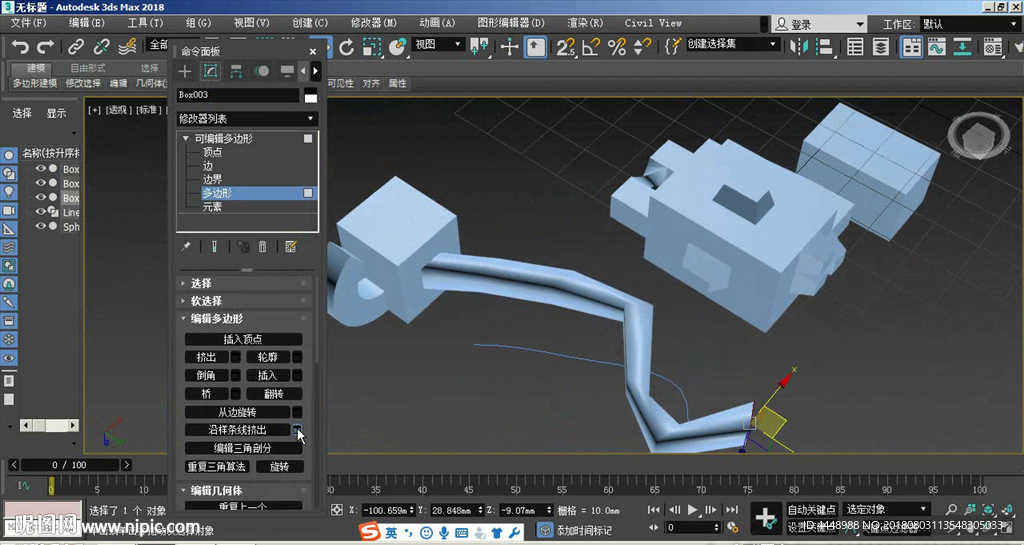Select the Scale tool icon
This screenshot has width=1024, height=545.
[x=372, y=47]
